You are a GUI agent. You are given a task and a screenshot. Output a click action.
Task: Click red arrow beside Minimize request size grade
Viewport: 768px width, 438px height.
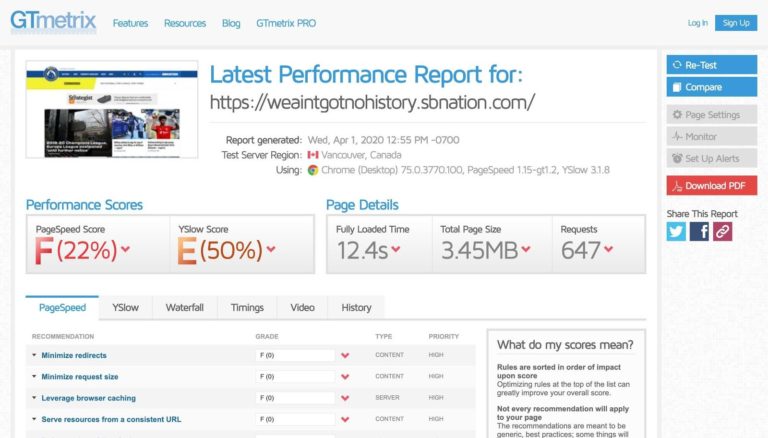(x=345, y=377)
